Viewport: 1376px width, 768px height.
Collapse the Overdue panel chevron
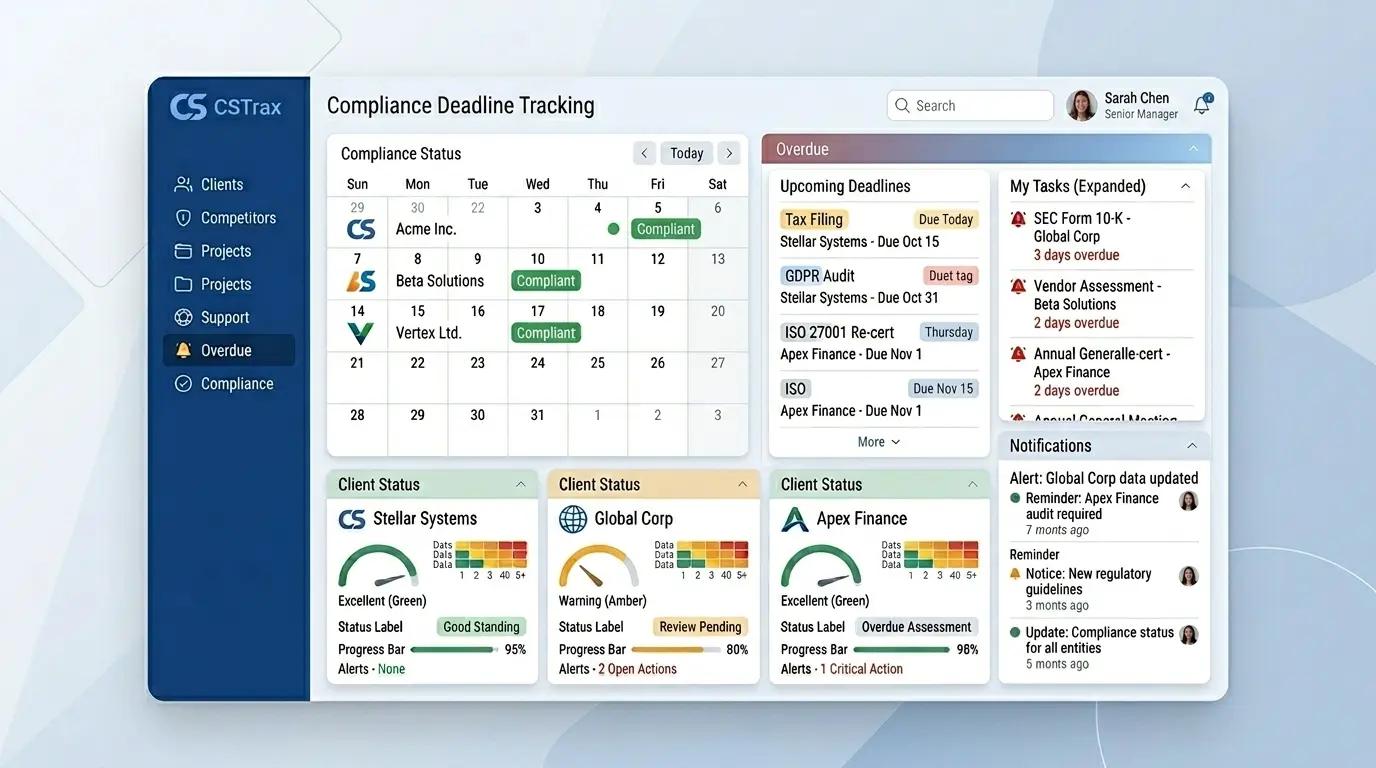(x=1193, y=148)
